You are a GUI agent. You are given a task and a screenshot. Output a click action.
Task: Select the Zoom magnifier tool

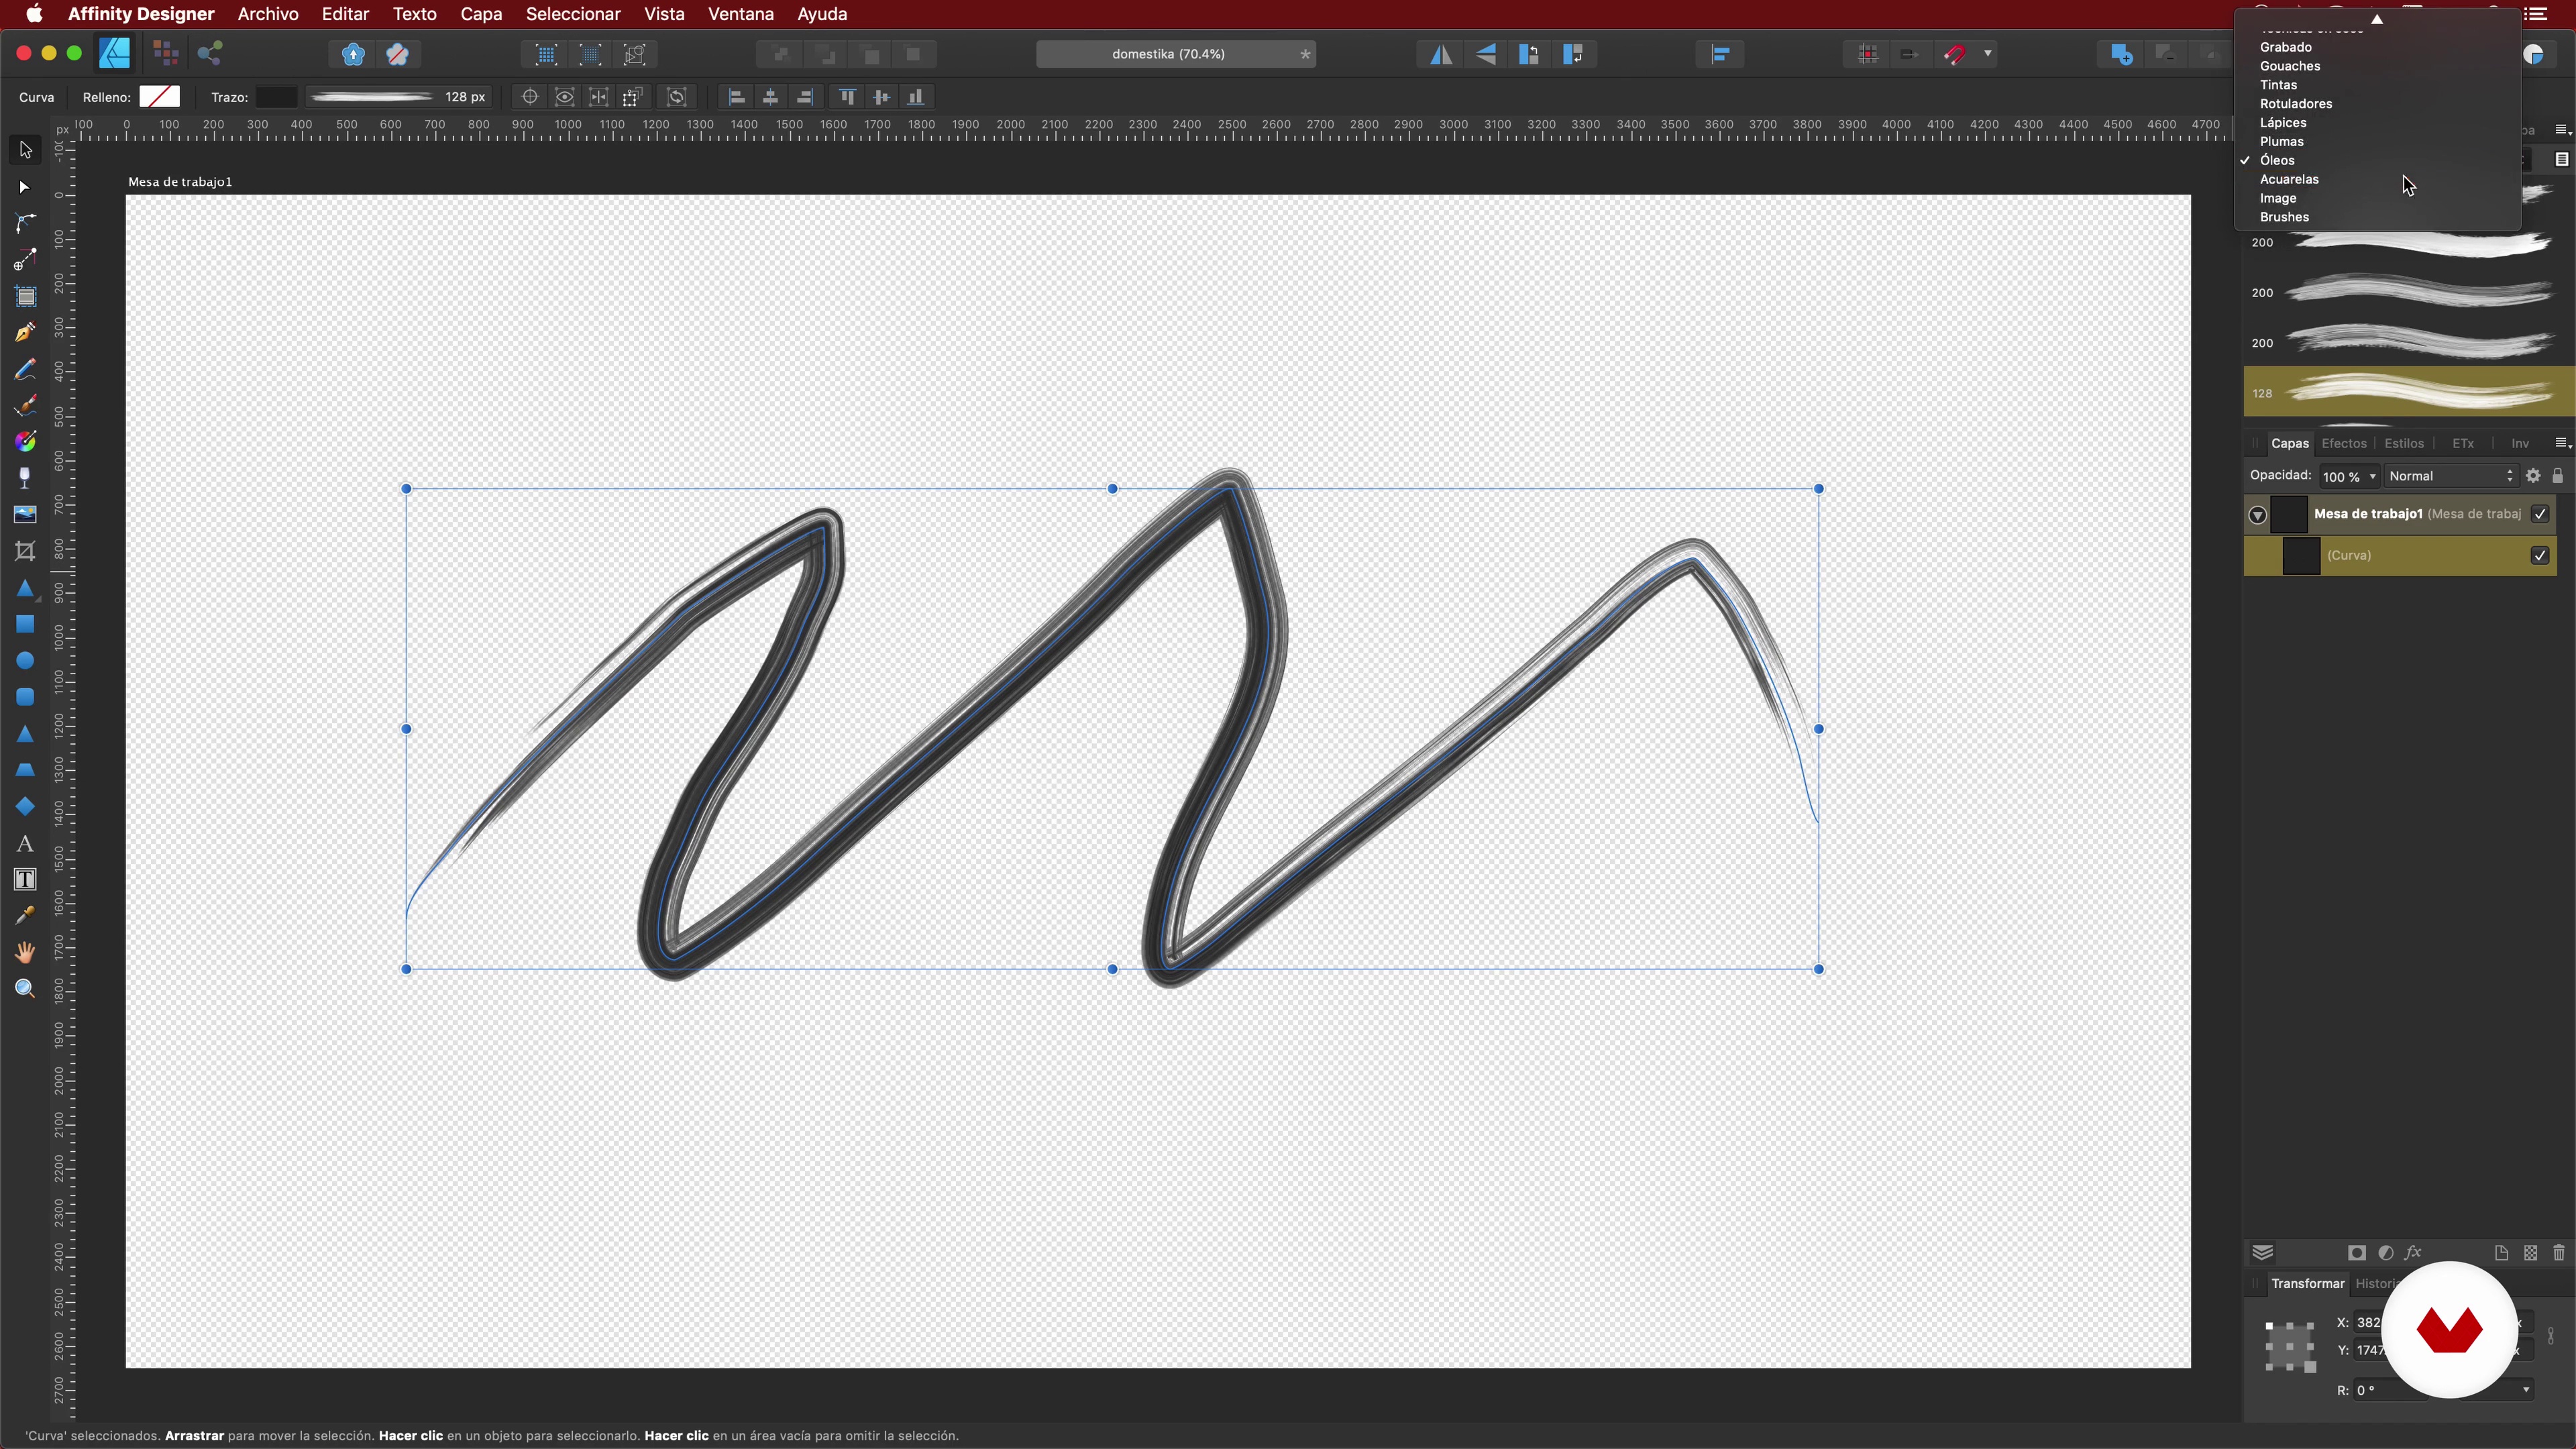tap(25, 989)
